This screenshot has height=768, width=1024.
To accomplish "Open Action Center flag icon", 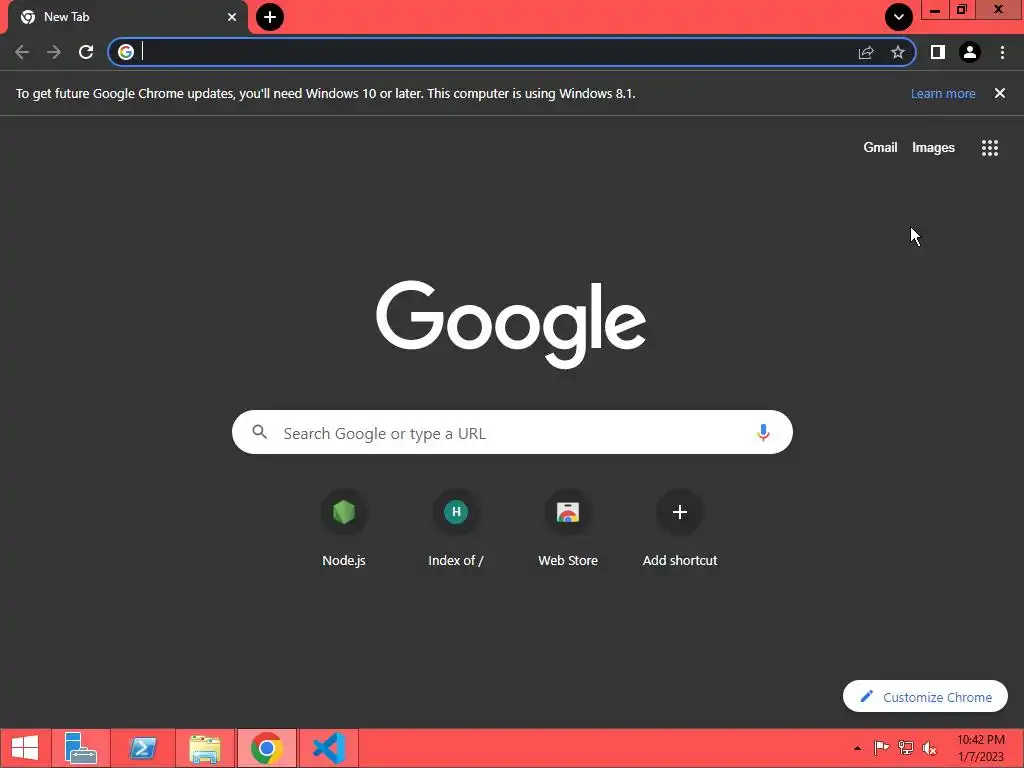I will click(x=882, y=748).
